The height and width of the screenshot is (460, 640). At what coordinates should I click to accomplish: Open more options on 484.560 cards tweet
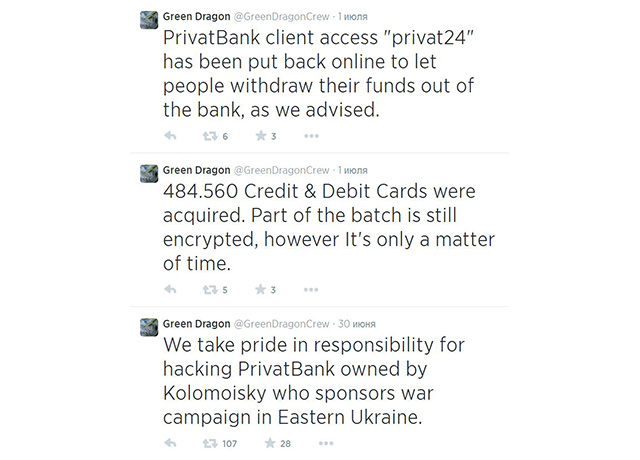tap(311, 290)
